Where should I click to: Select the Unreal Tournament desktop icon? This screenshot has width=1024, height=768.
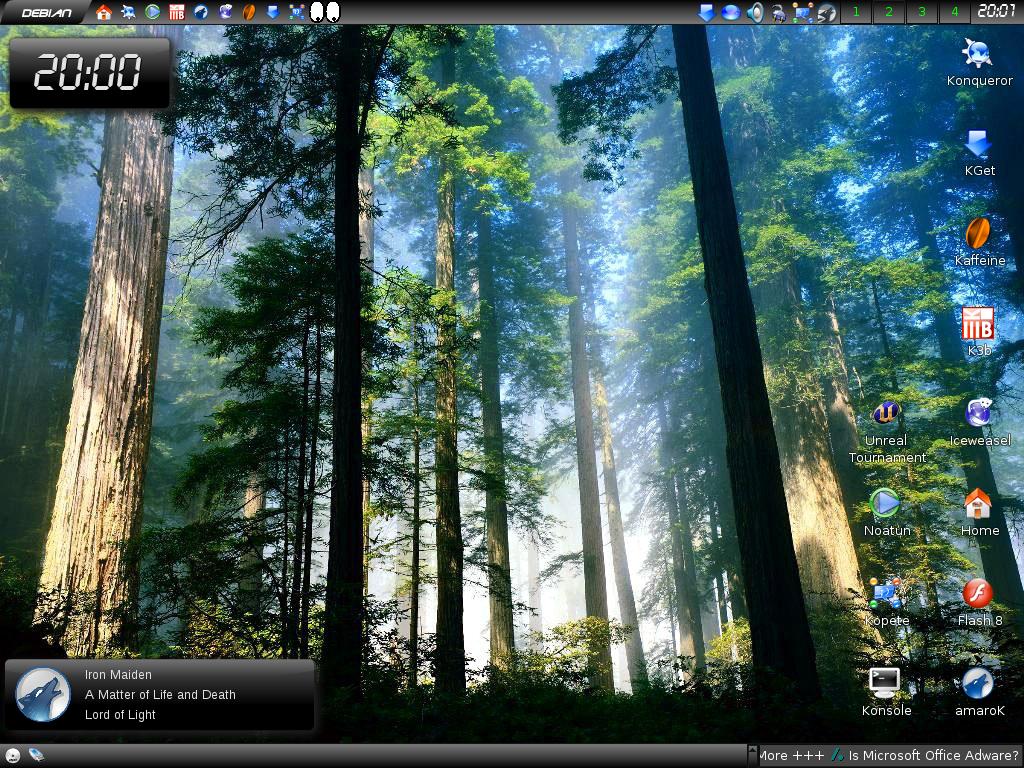coord(886,432)
